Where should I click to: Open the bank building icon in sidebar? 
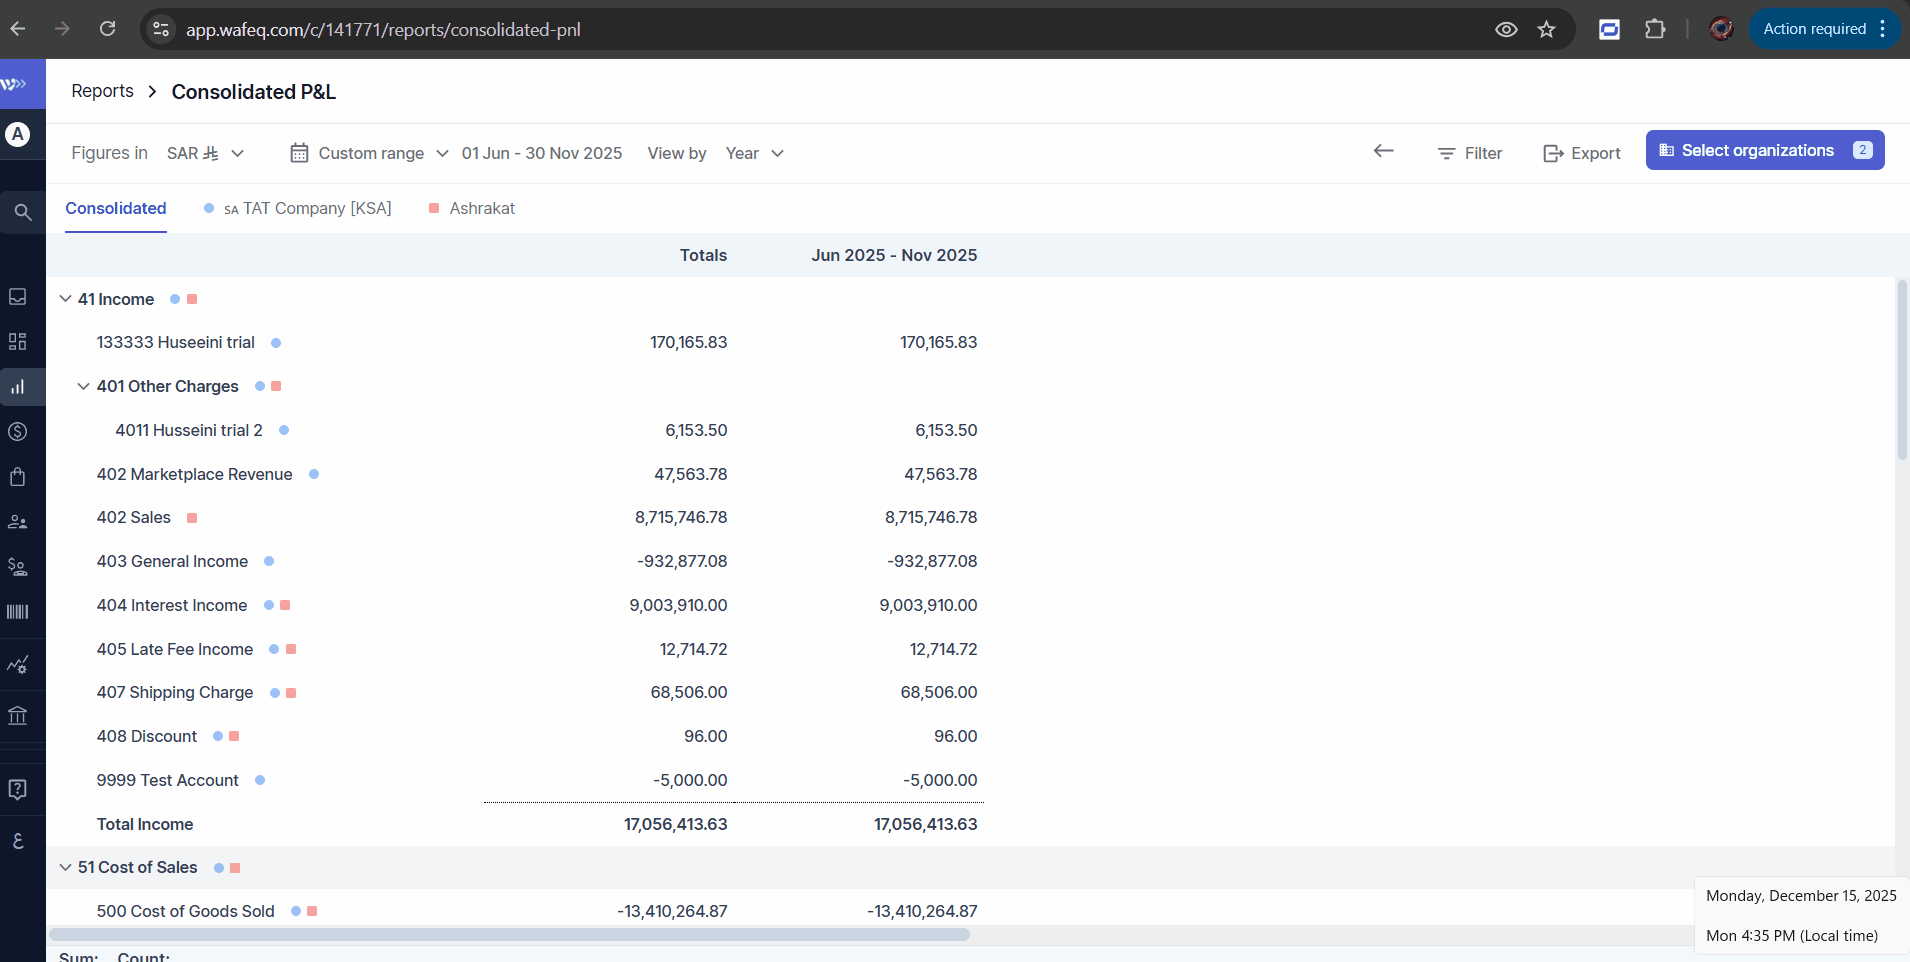(18, 716)
